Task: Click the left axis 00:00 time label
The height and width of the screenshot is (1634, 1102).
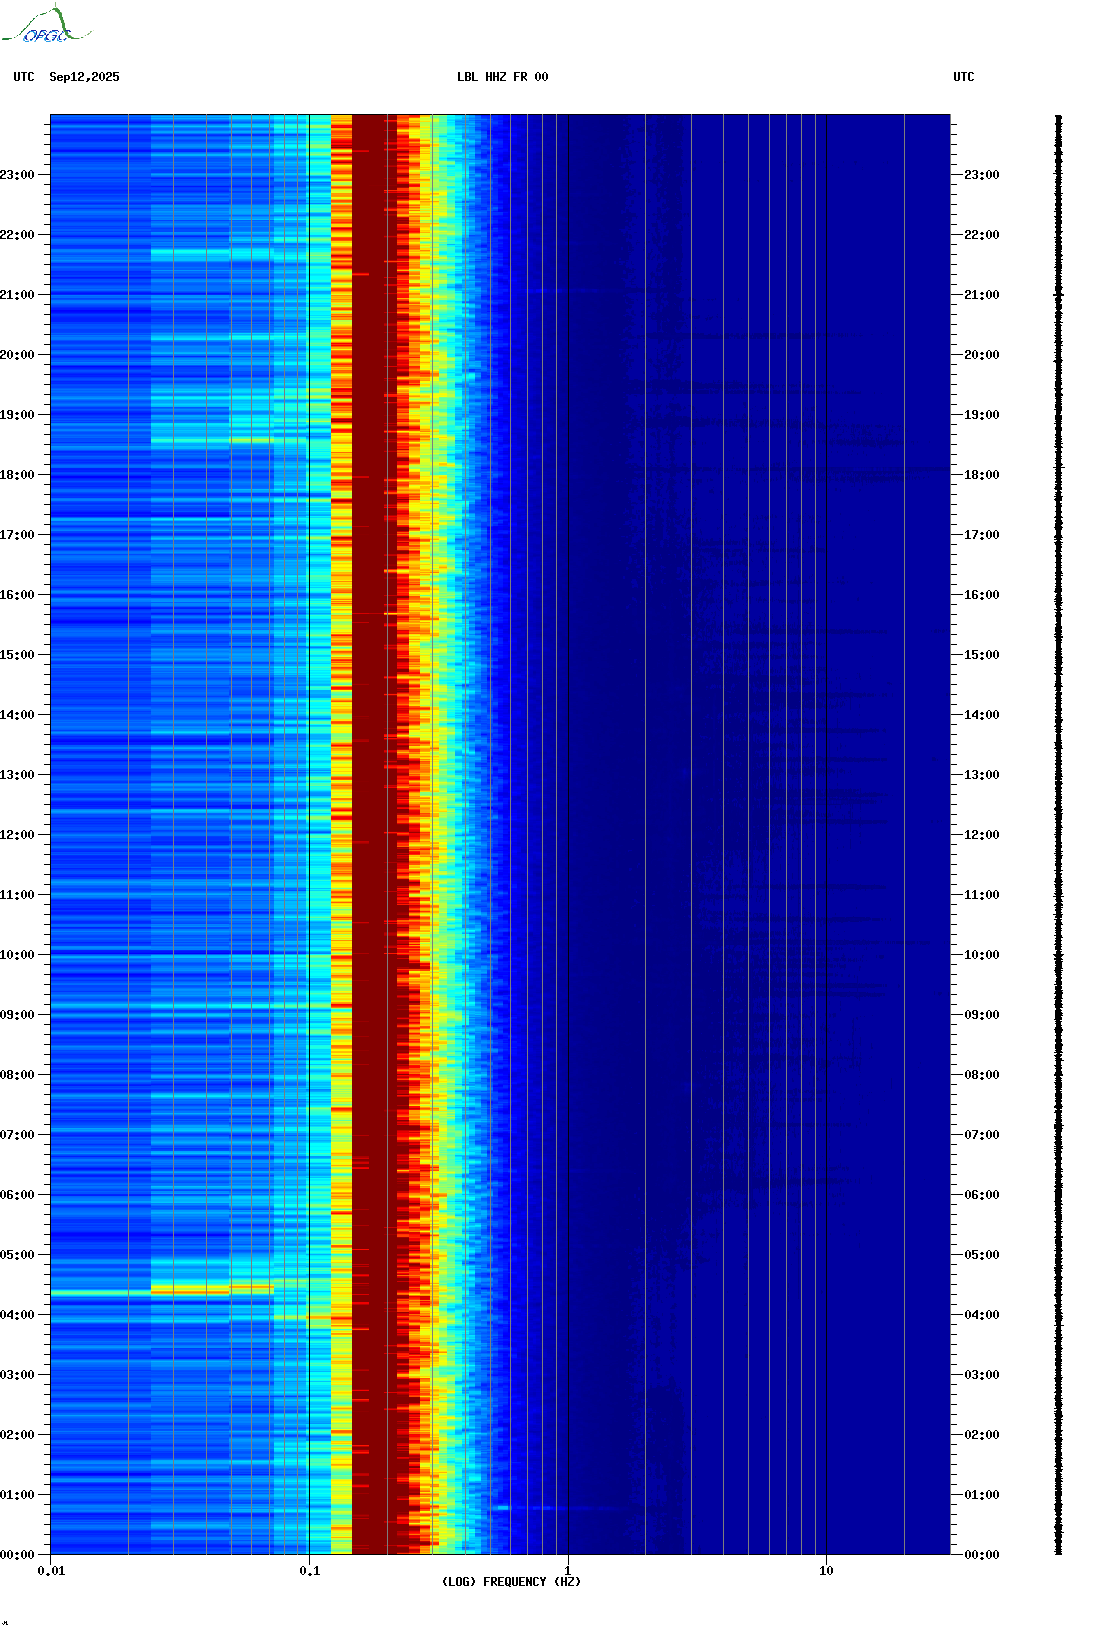Action: (17, 1555)
